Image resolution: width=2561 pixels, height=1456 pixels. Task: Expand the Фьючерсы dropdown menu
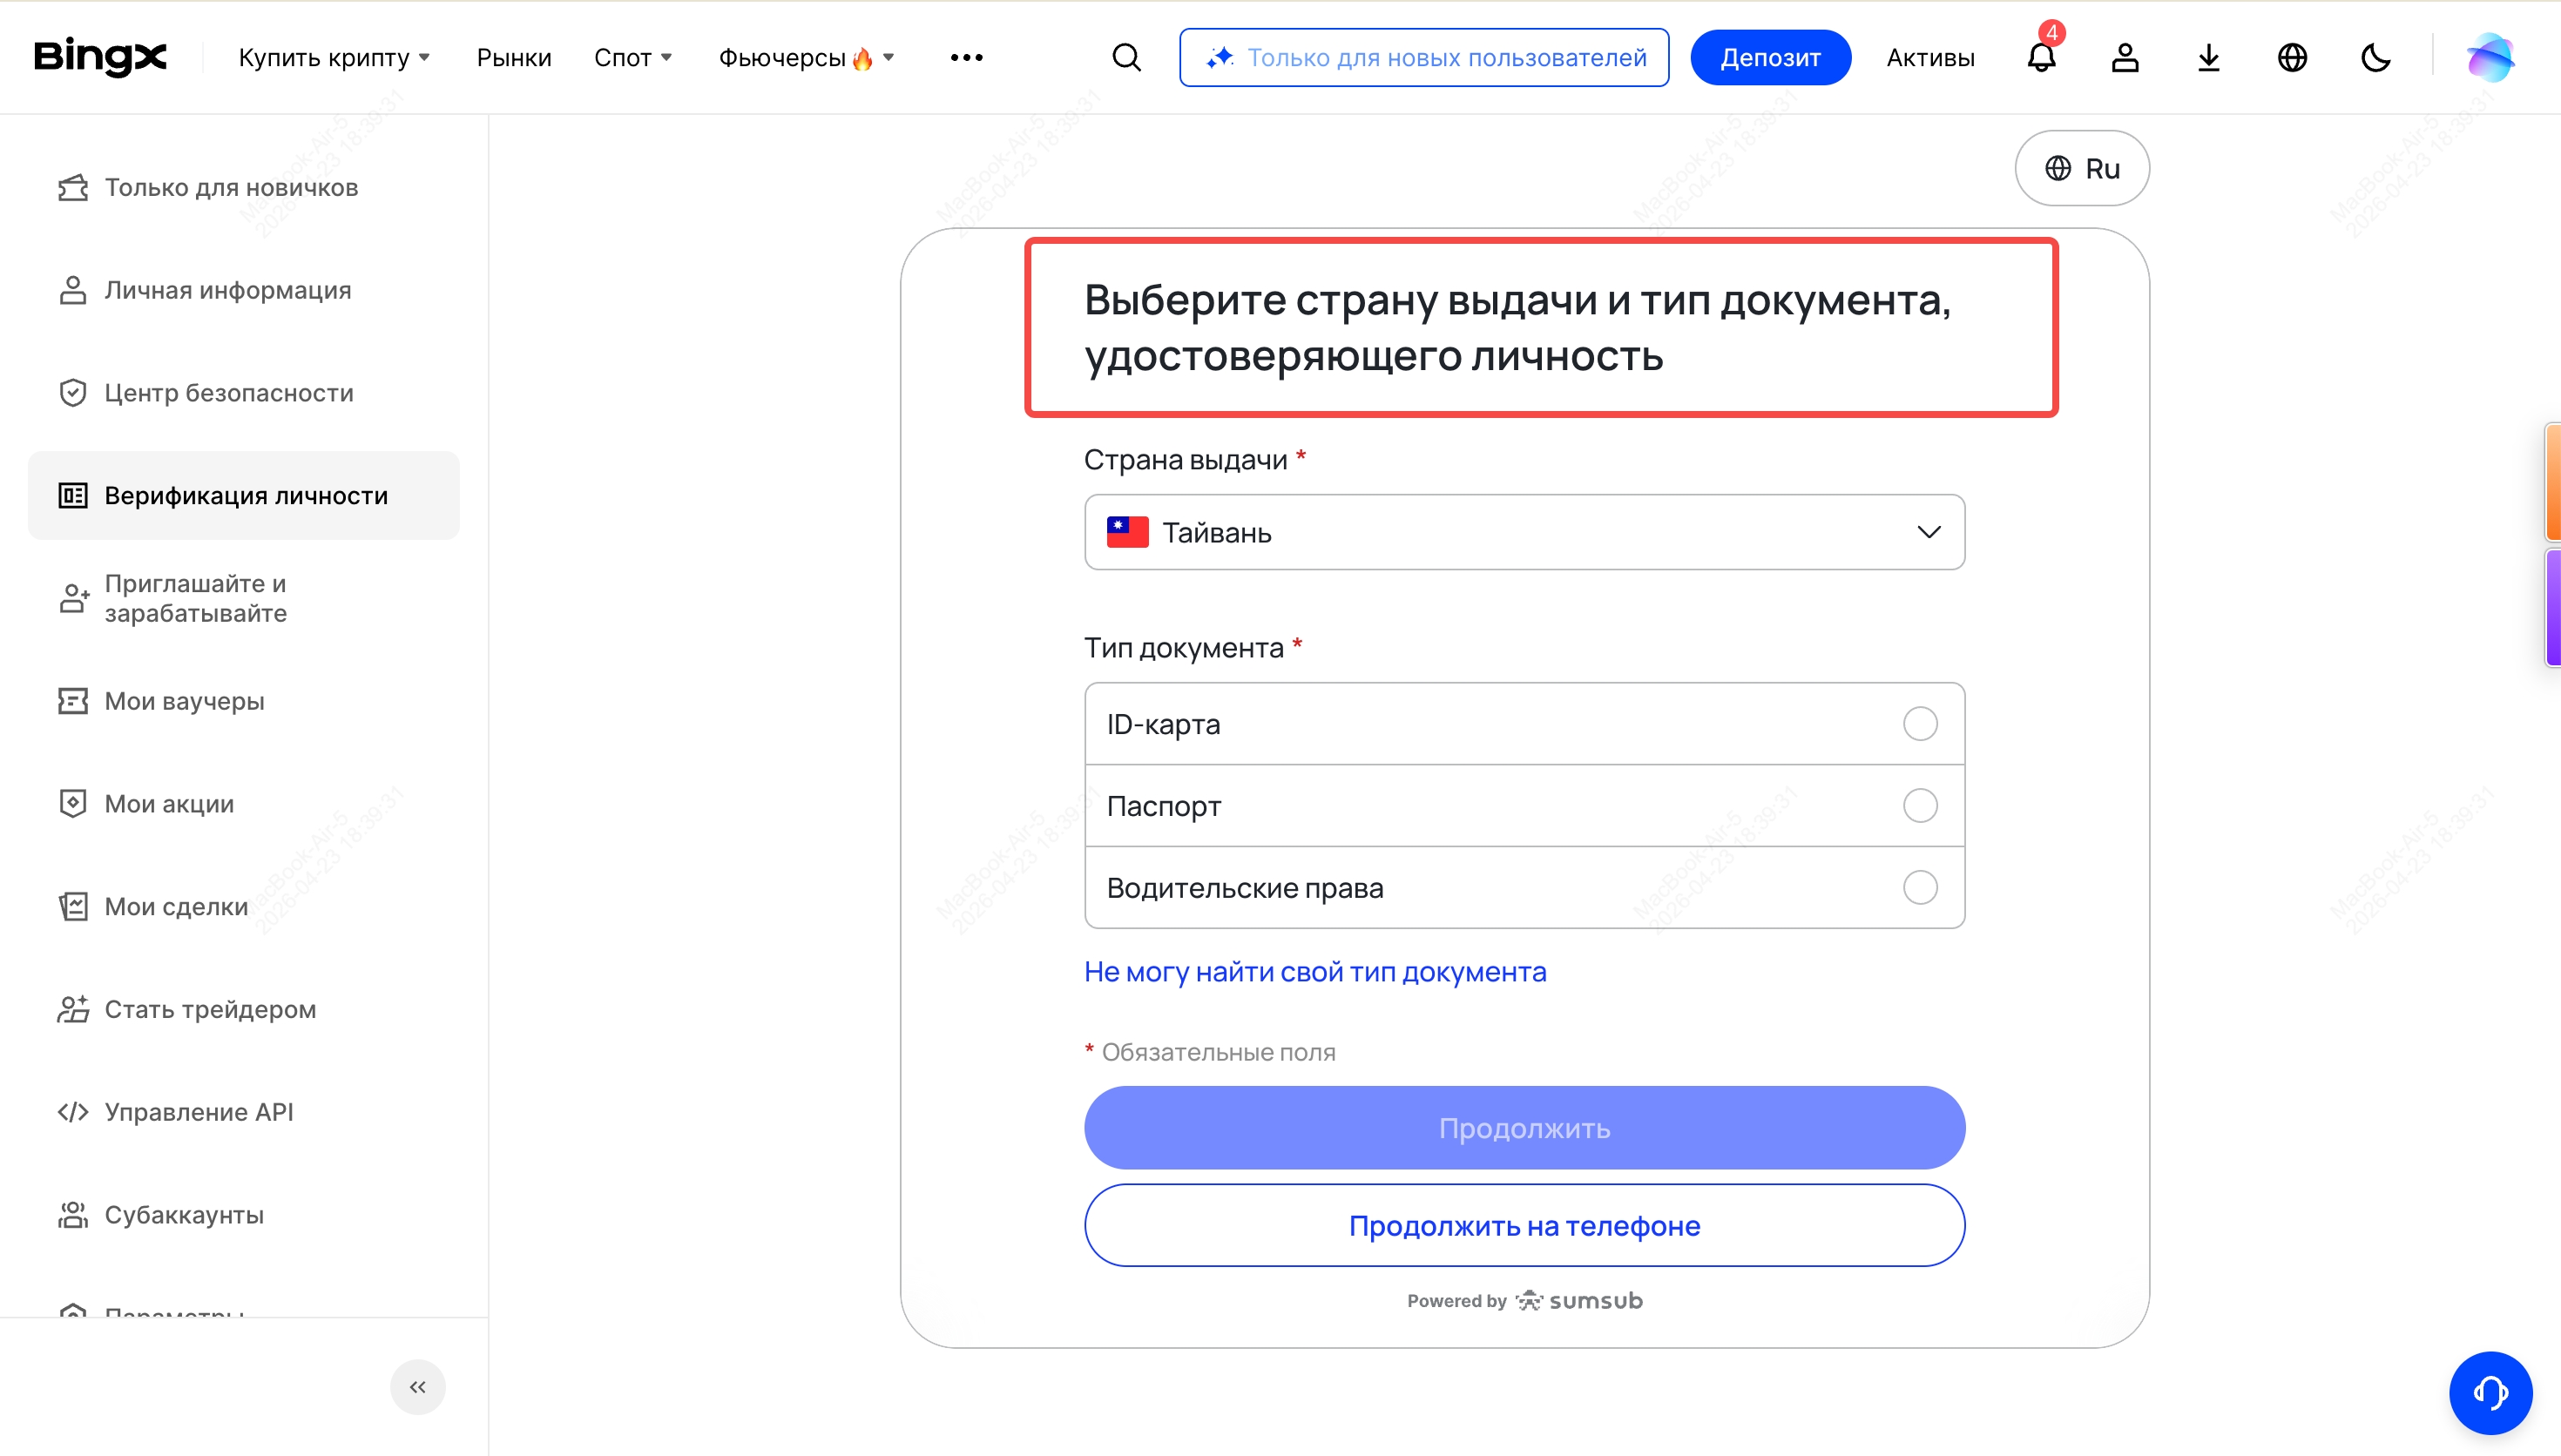coord(806,58)
